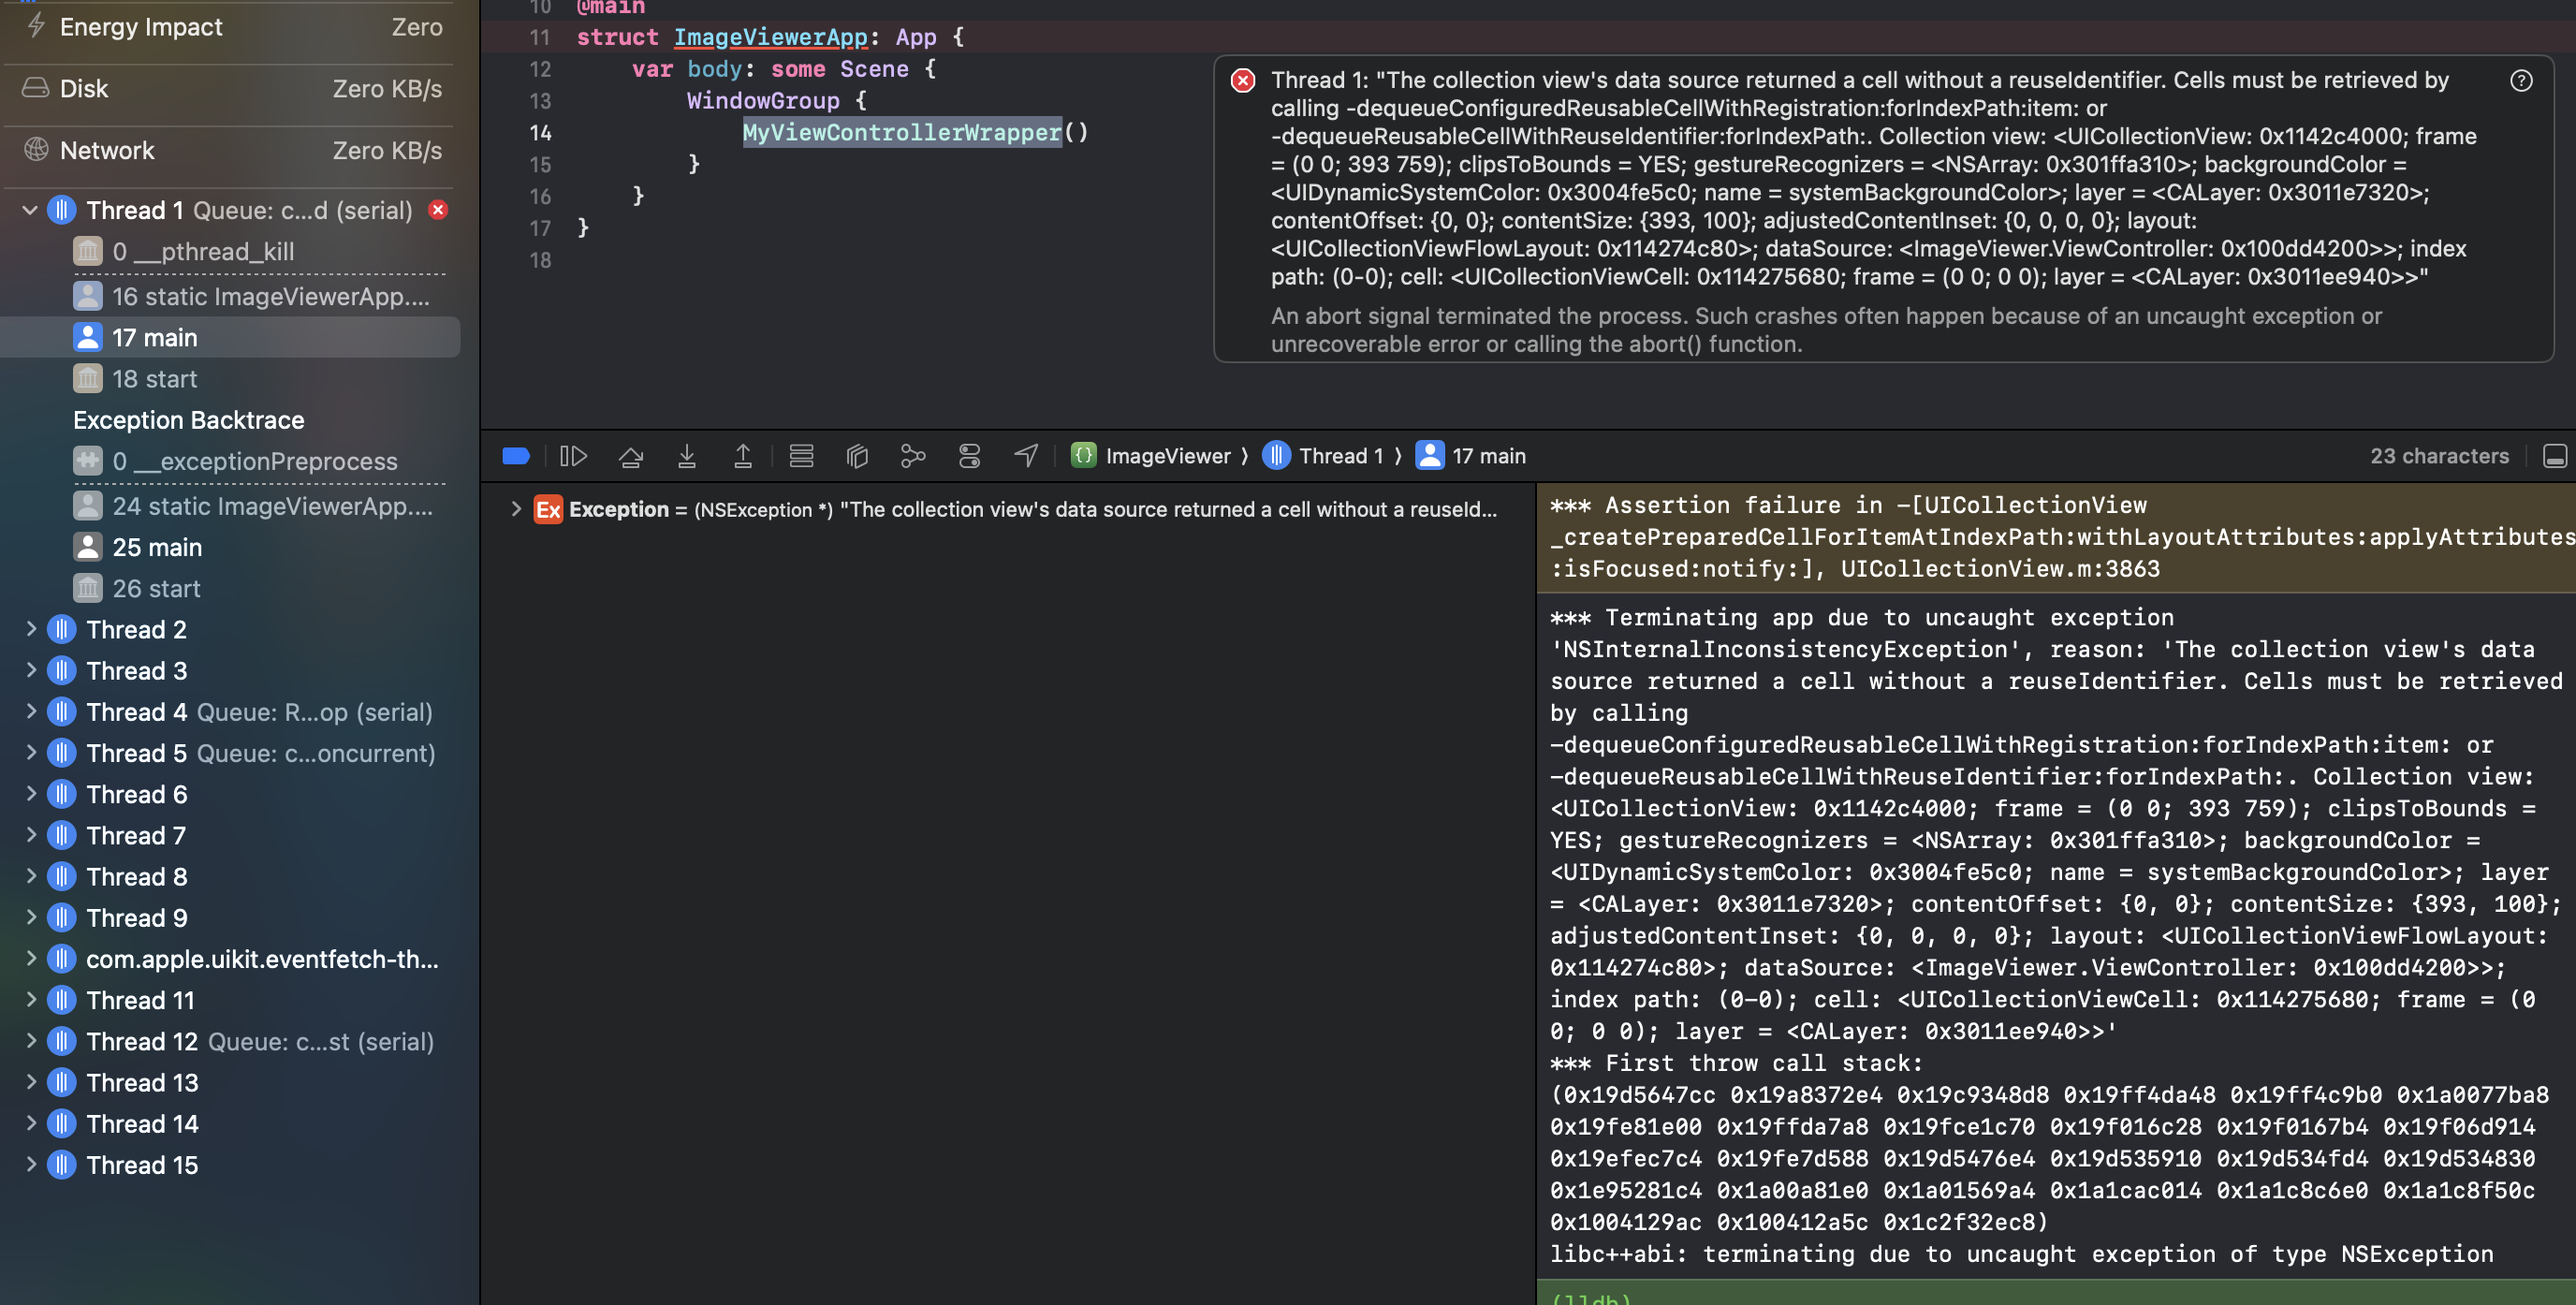Toggle debug area console pane button

pyautogui.click(x=2554, y=456)
